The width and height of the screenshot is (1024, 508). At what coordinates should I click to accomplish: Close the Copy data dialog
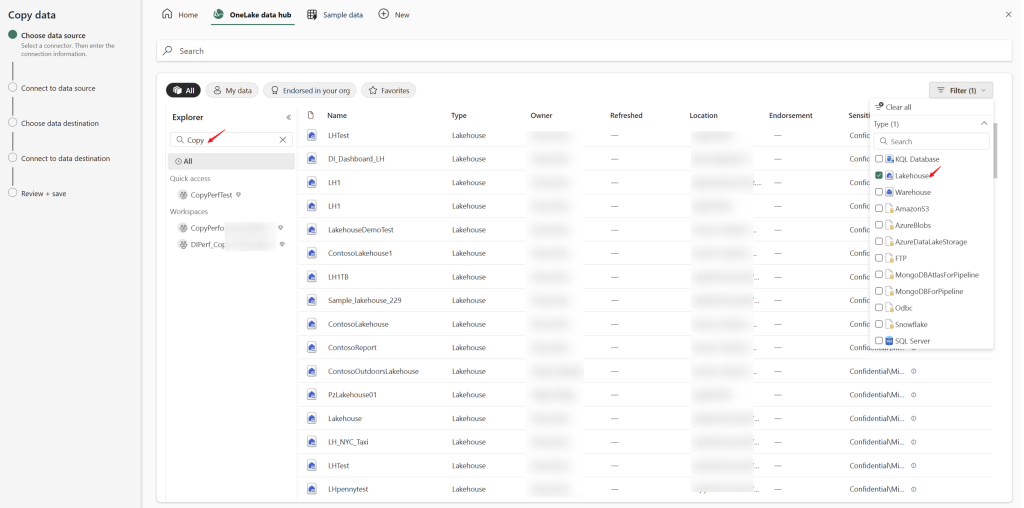click(x=1008, y=14)
